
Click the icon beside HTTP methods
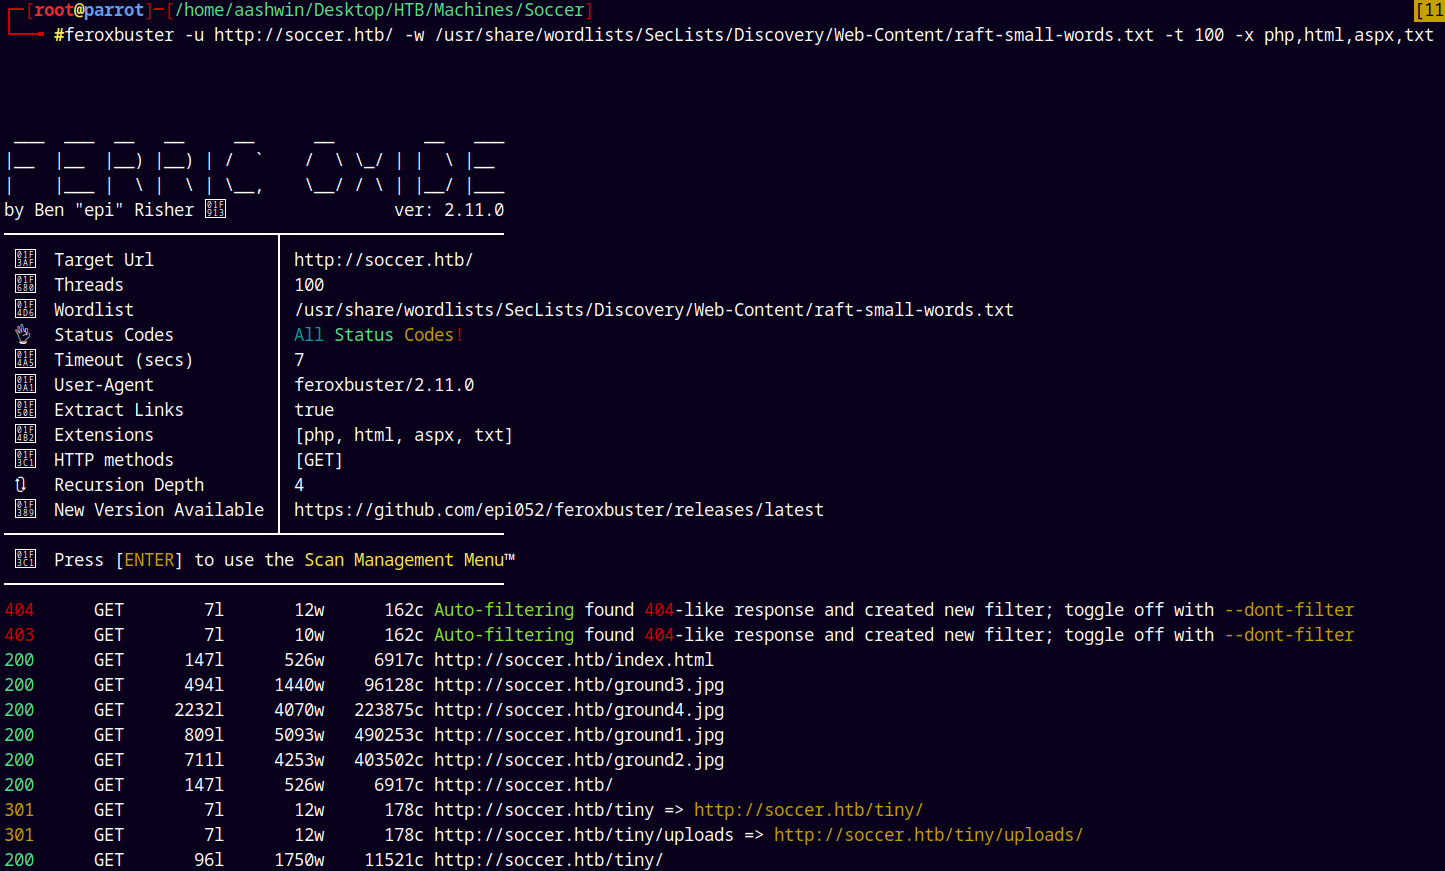pyautogui.click(x=25, y=459)
